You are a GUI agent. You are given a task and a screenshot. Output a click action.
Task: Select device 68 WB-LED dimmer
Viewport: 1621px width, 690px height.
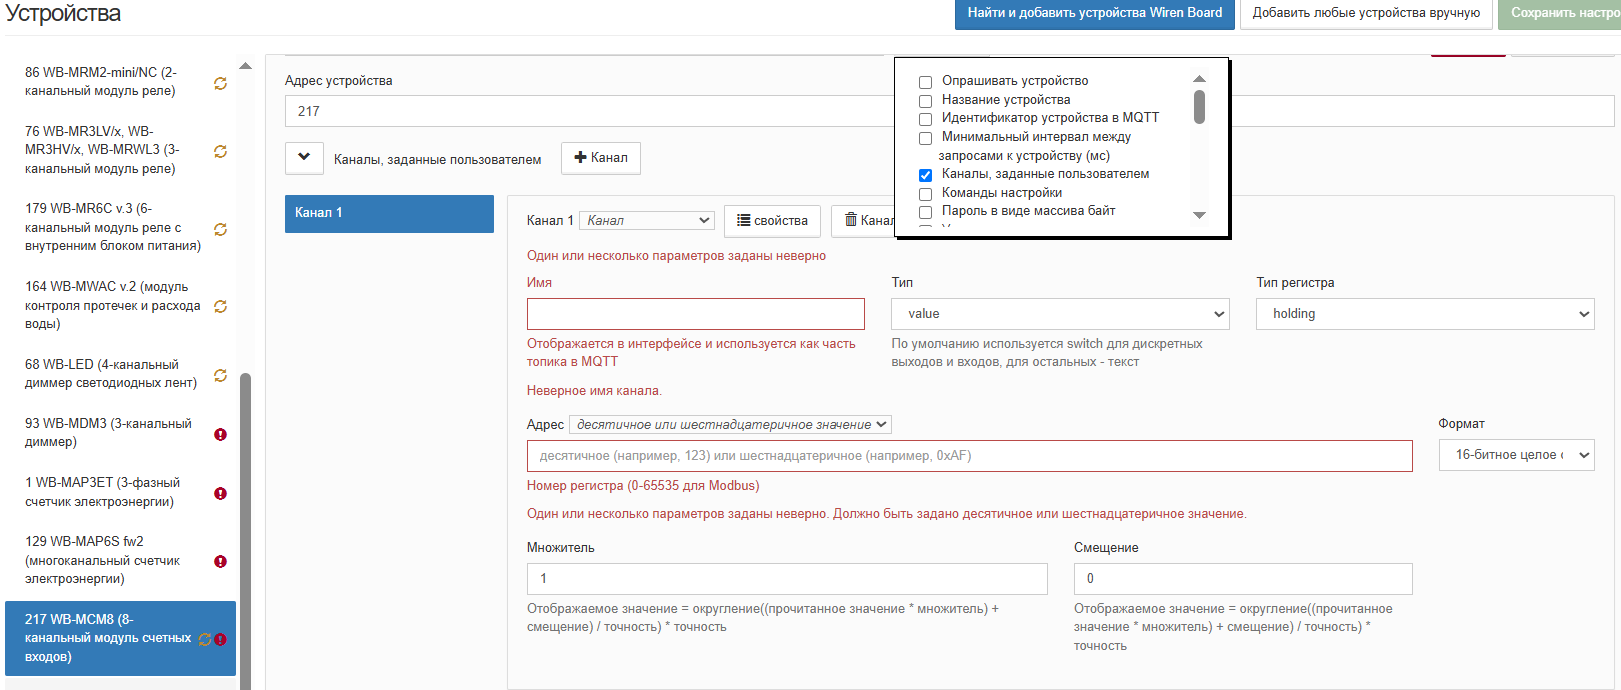point(120,374)
